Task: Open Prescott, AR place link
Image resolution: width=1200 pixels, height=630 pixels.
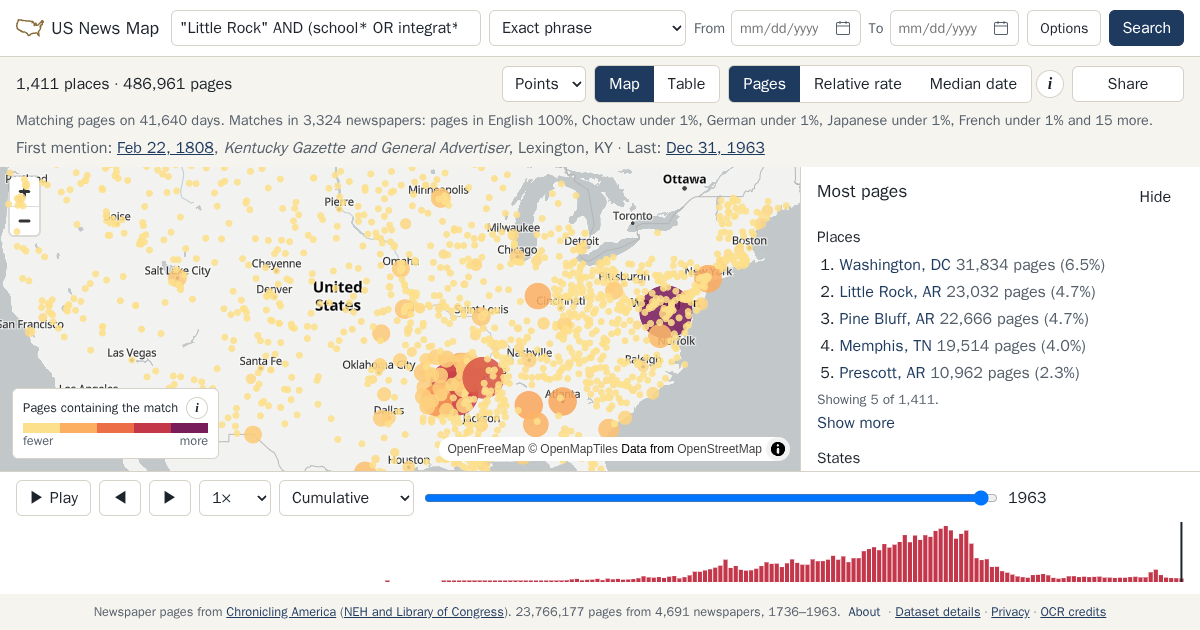Action: [882, 373]
